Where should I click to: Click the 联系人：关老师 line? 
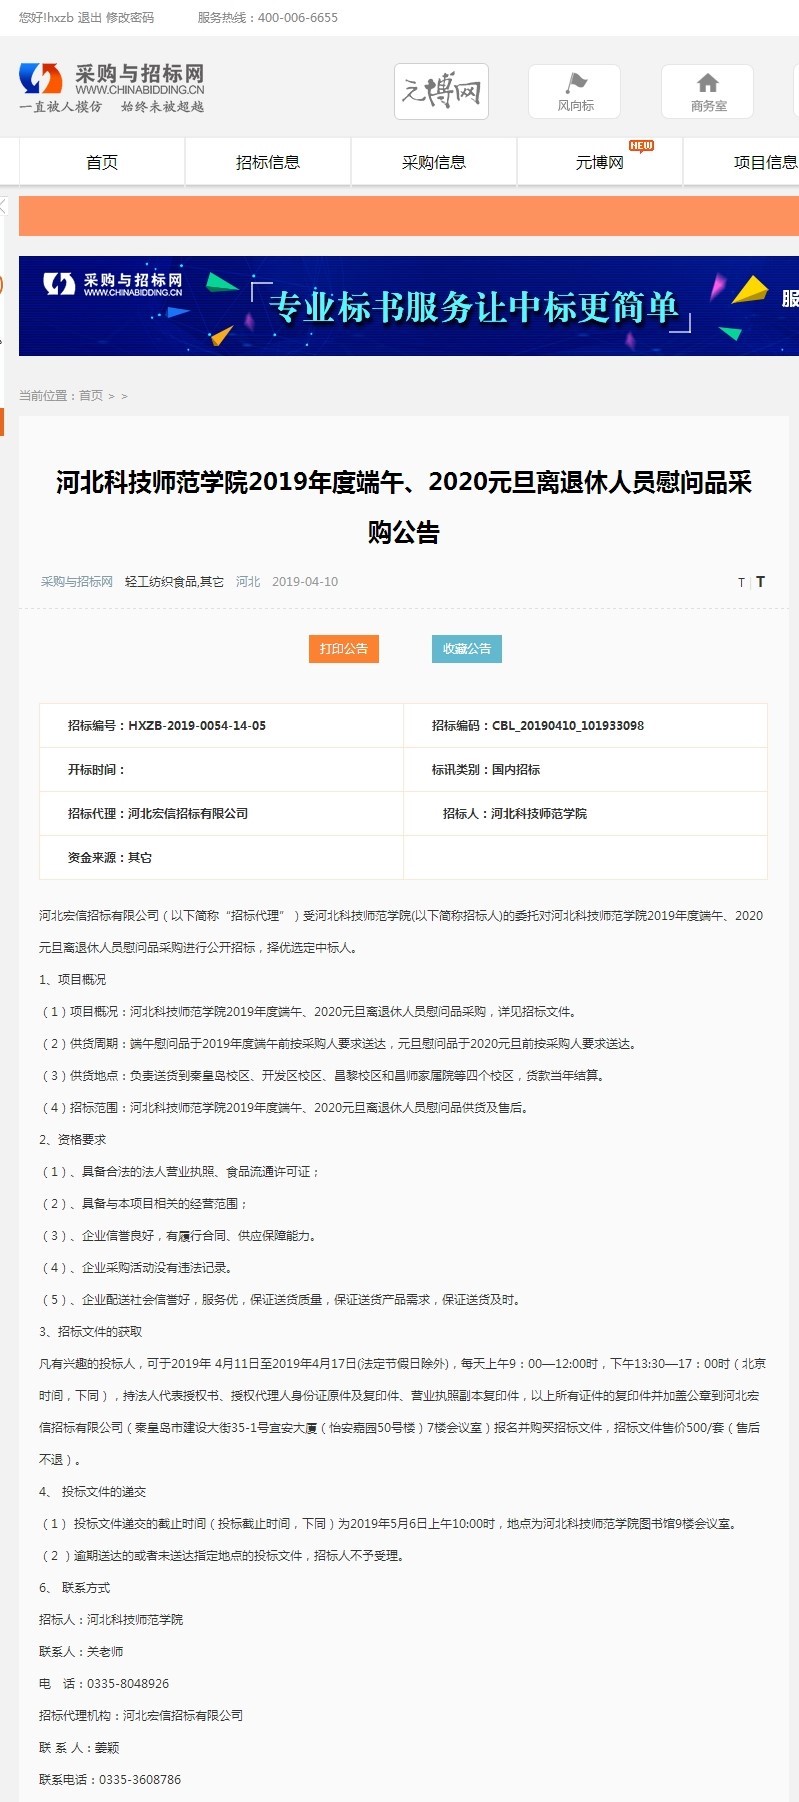[81, 1652]
